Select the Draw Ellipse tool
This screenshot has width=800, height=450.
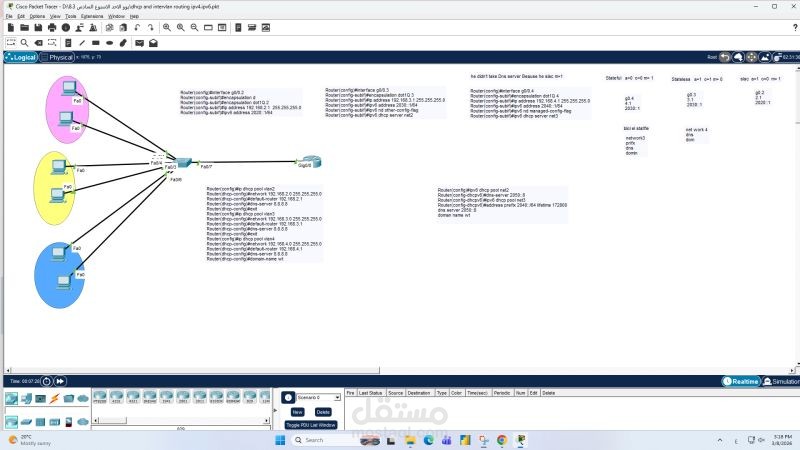pos(109,43)
